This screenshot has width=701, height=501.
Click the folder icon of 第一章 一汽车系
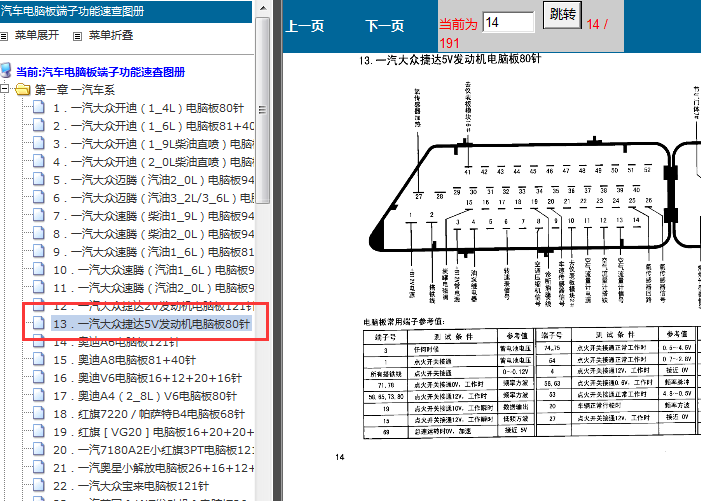pyautogui.click(x=22, y=89)
